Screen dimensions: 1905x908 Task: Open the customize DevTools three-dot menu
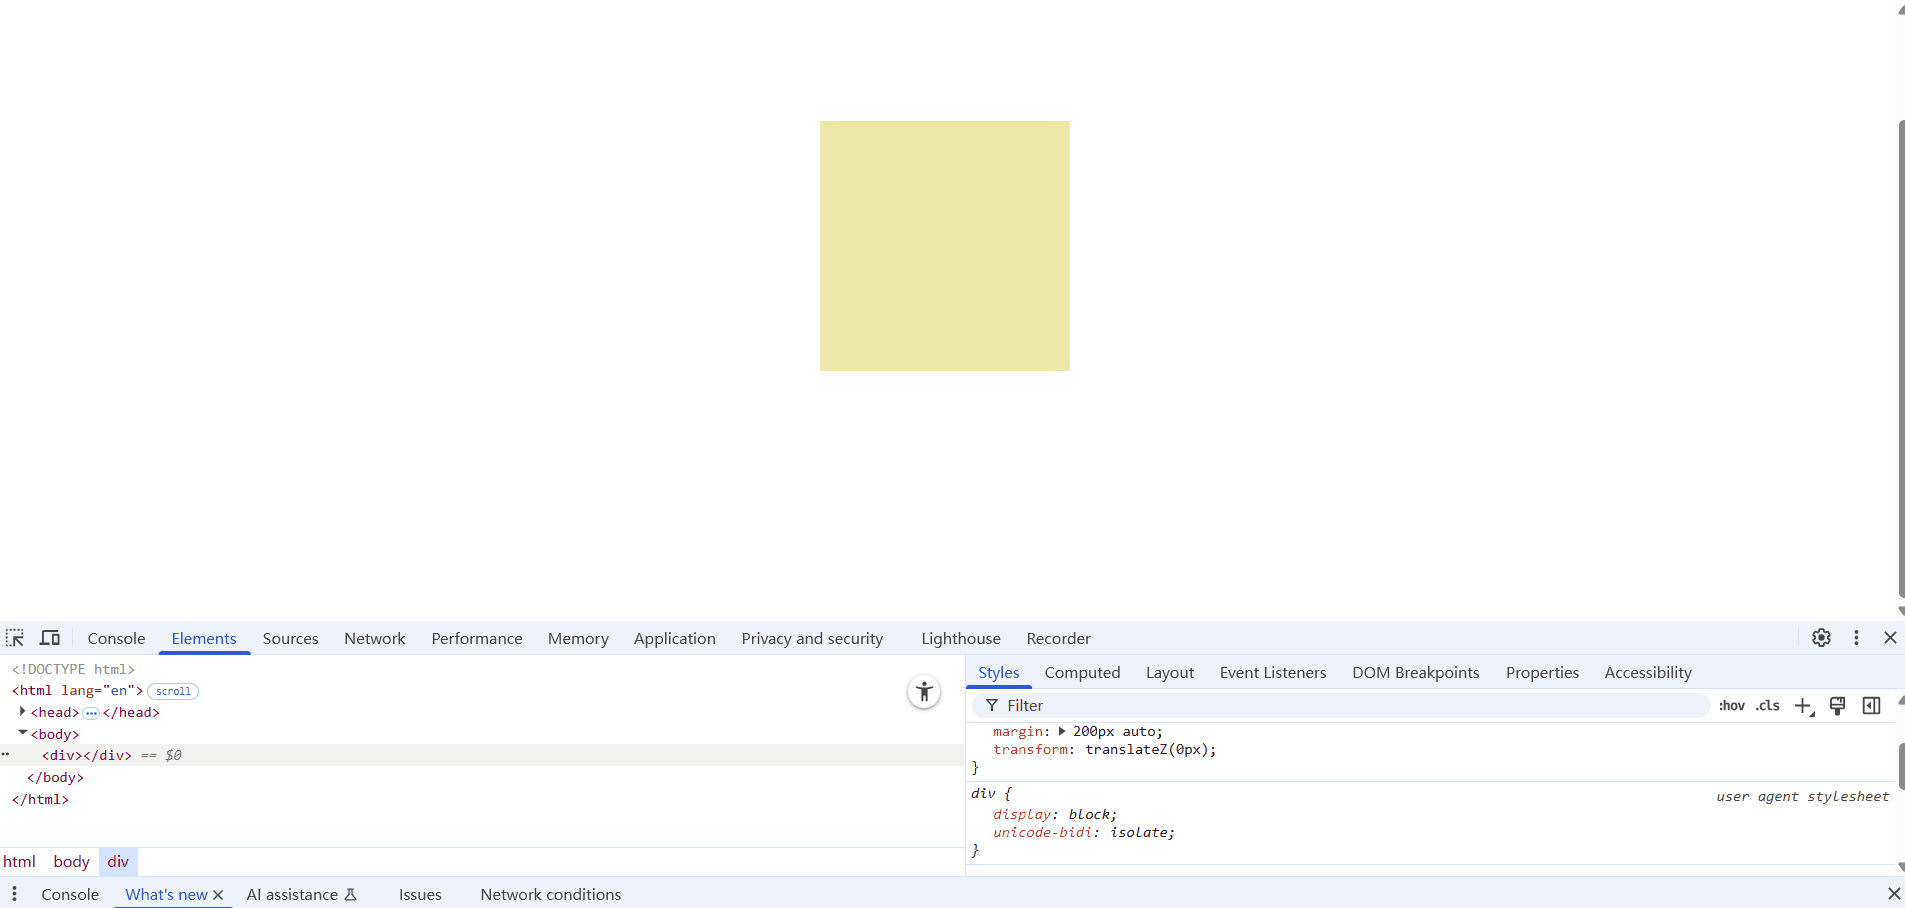pyautogui.click(x=1857, y=638)
